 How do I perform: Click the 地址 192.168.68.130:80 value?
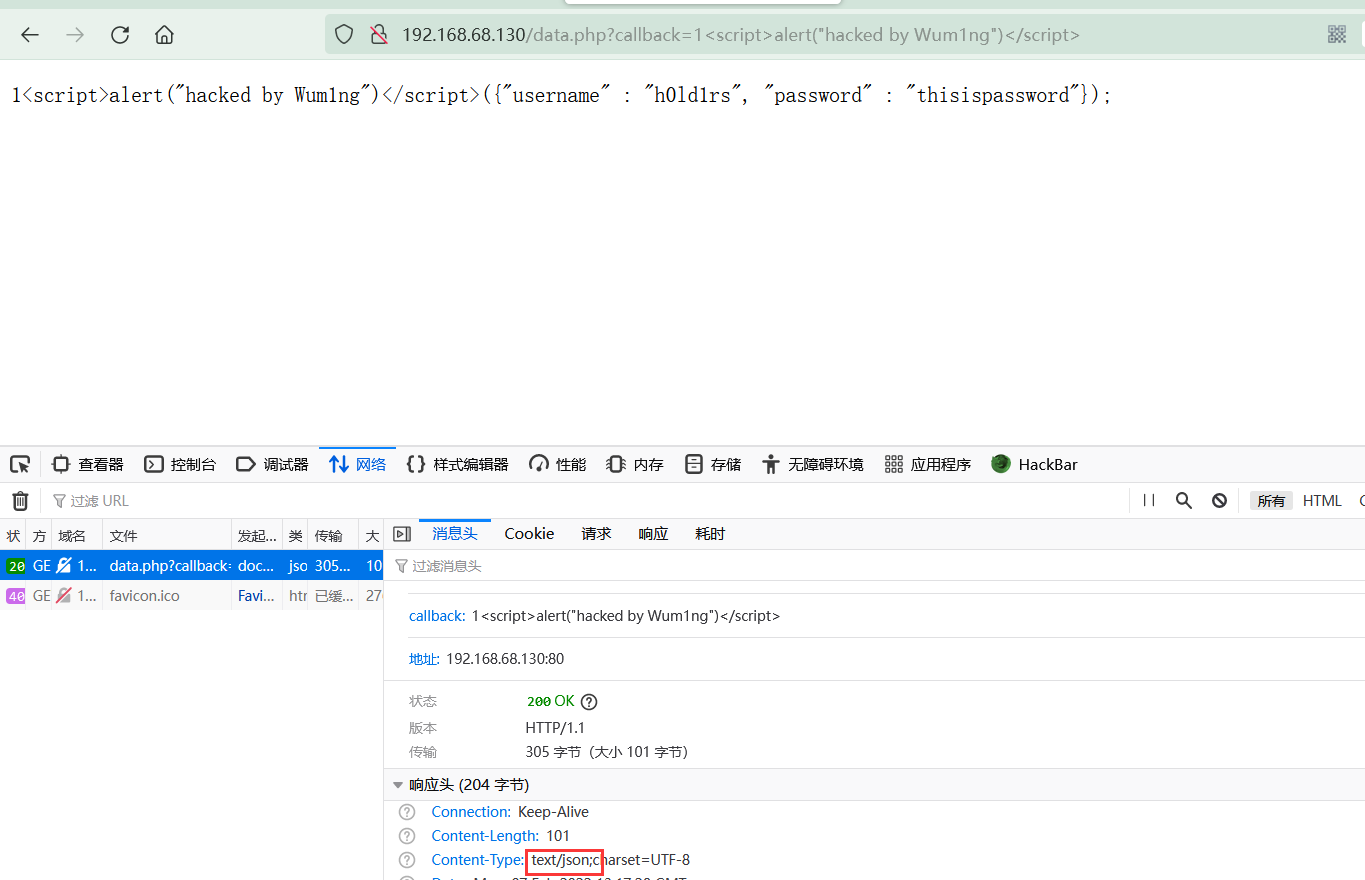pyautogui.click(x=505, y=659)
